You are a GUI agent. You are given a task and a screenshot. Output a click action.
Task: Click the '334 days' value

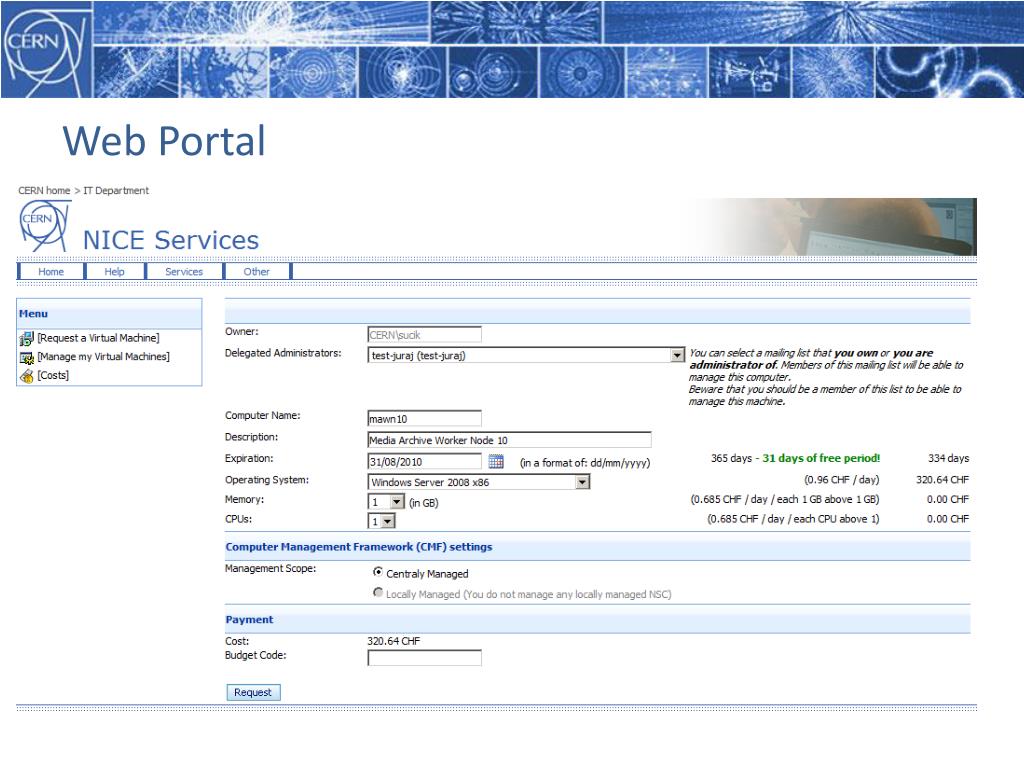tap(949, 458)
